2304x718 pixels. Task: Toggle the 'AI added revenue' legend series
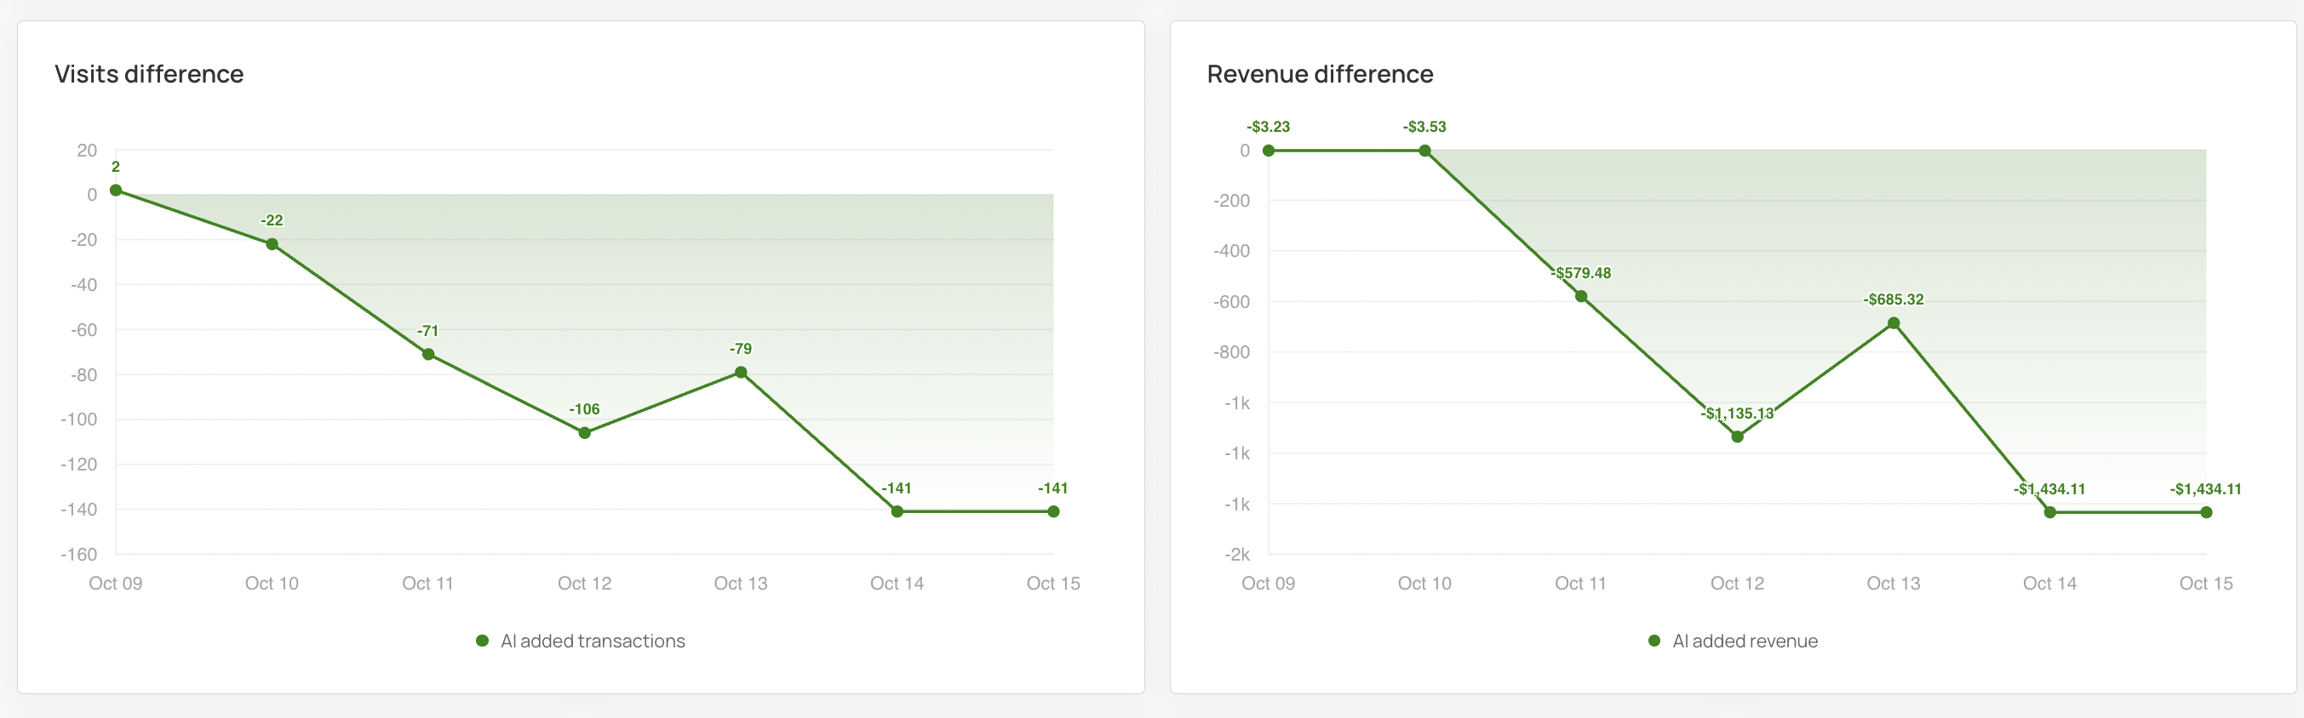click(x=1744, y=641)
